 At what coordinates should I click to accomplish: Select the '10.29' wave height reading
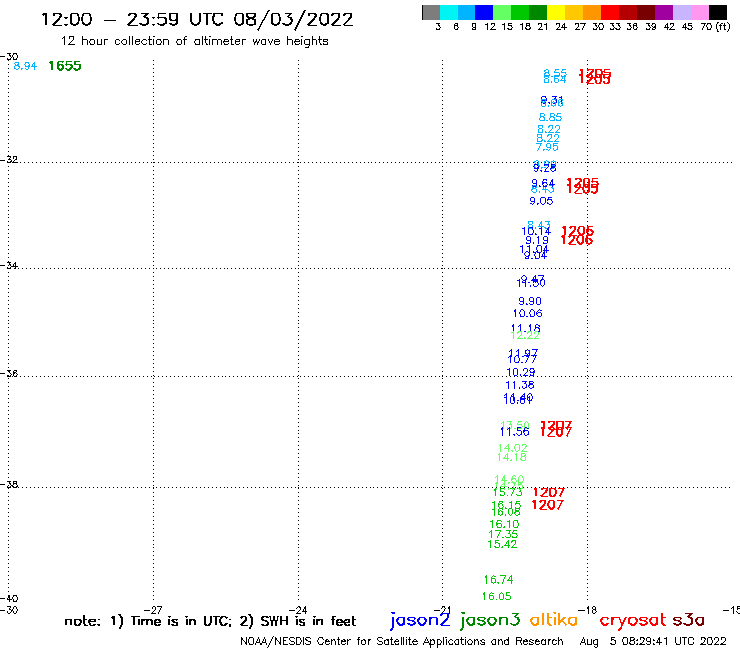click(521, 372)
